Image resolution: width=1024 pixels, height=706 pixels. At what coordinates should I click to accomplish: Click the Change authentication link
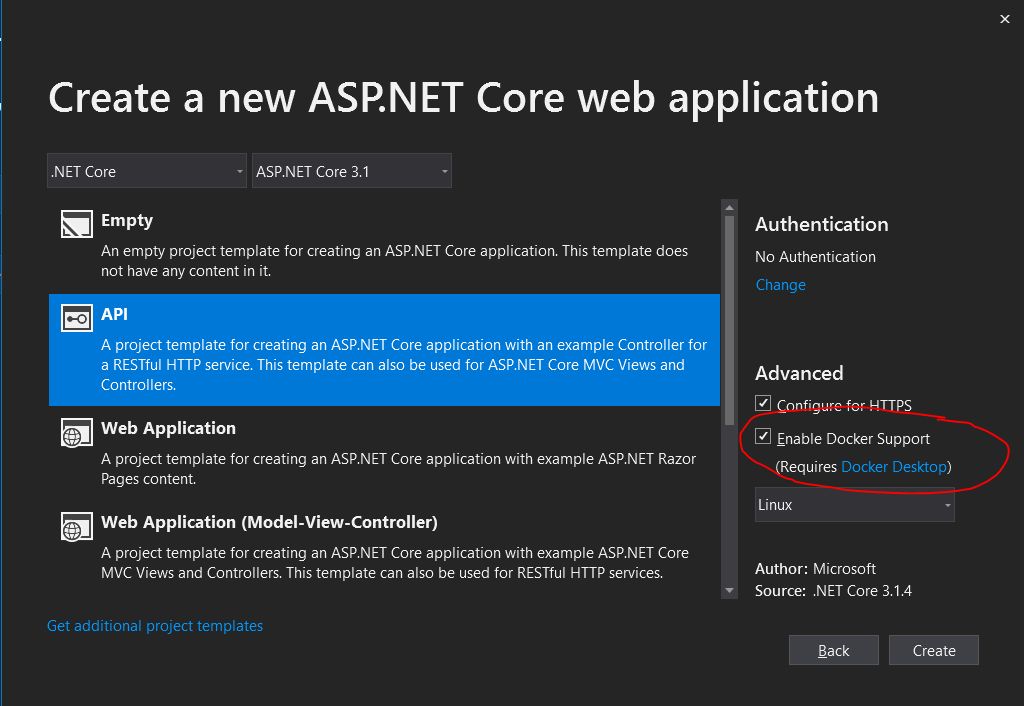780,285
